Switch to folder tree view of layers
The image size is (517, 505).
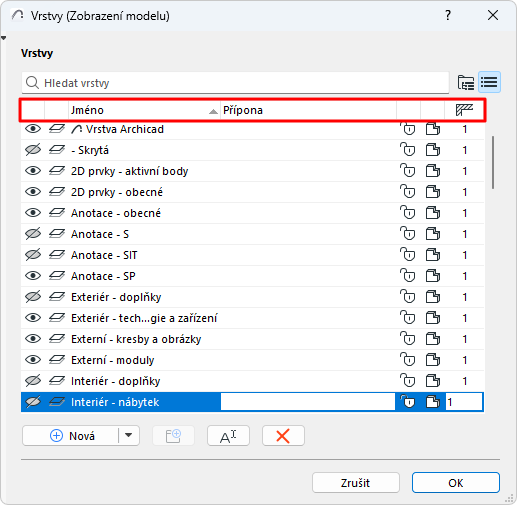click(466, 82)
